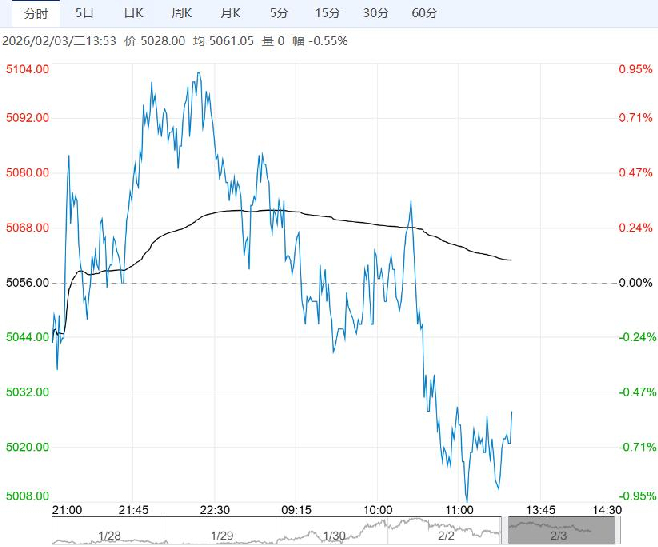Click the highlighted 2/3 range selection

[557, 532]
